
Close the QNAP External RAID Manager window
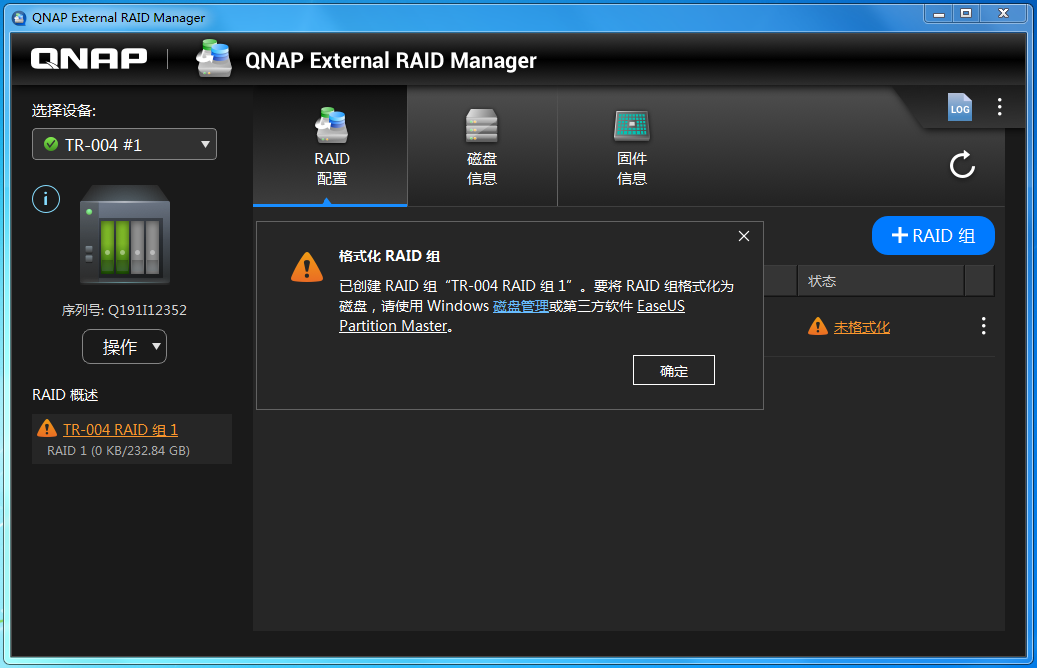coord(1003,13)
